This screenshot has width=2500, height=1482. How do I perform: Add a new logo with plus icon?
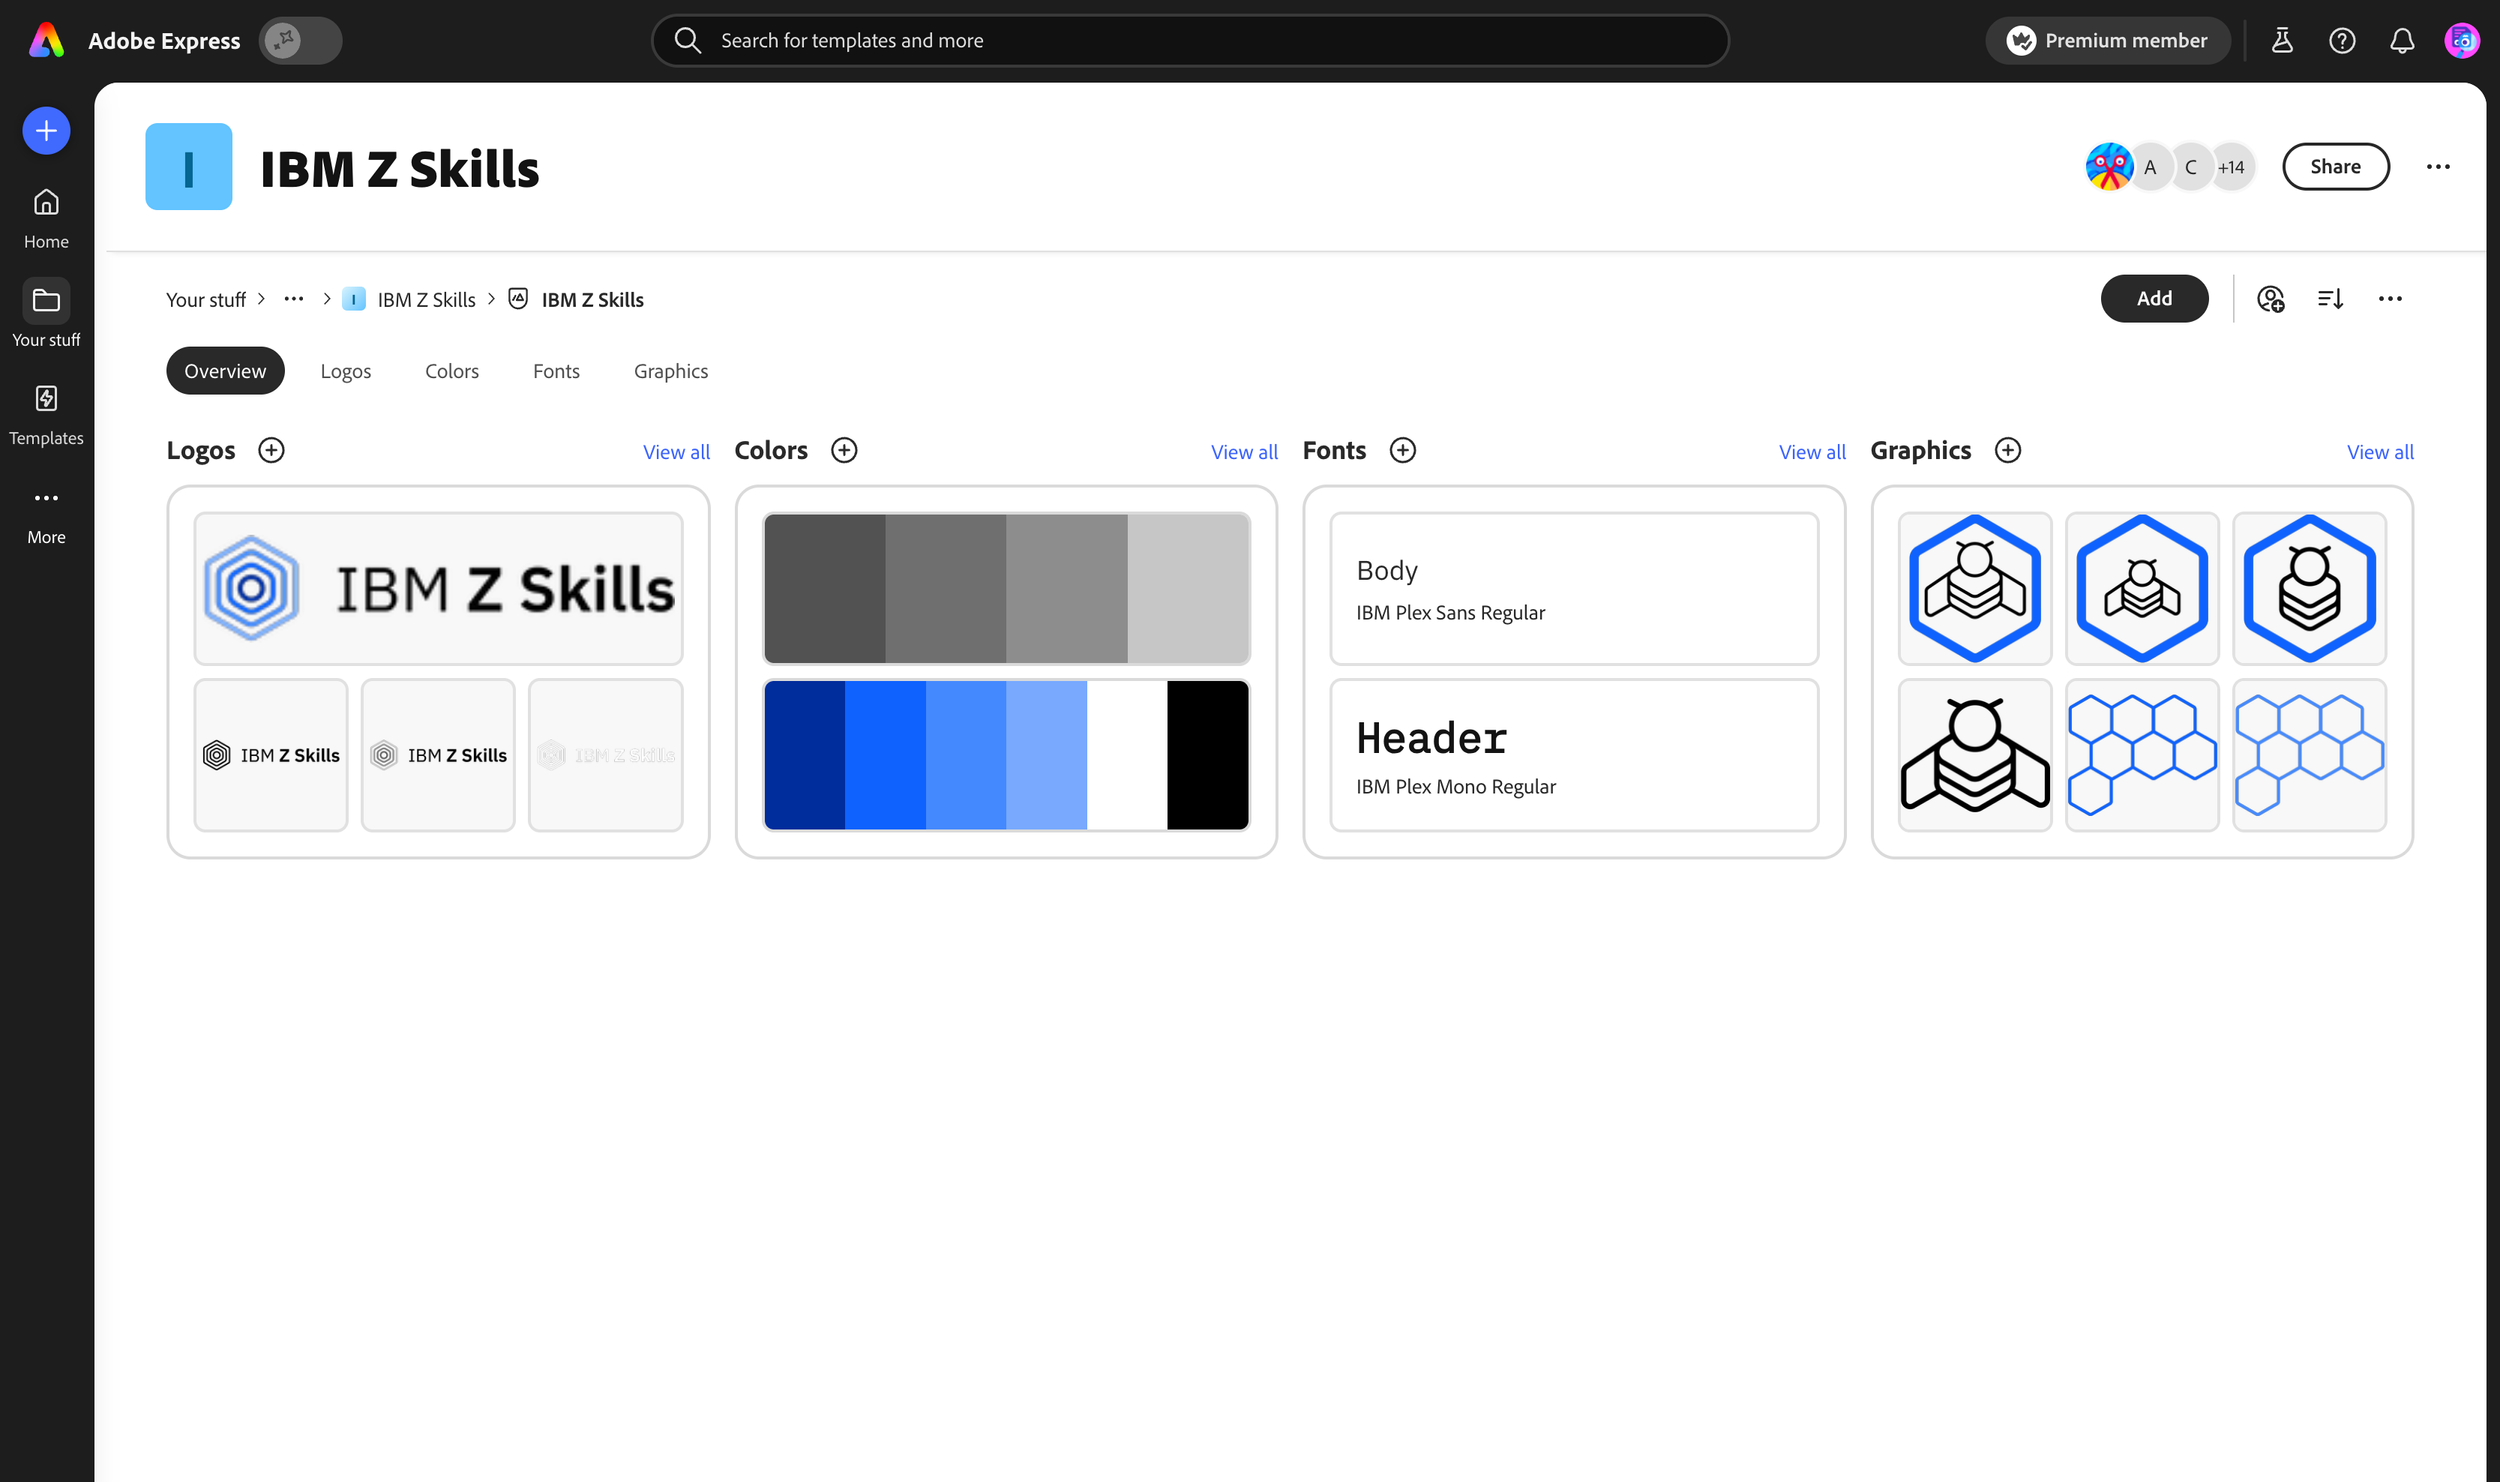click(x=271, y=451)
